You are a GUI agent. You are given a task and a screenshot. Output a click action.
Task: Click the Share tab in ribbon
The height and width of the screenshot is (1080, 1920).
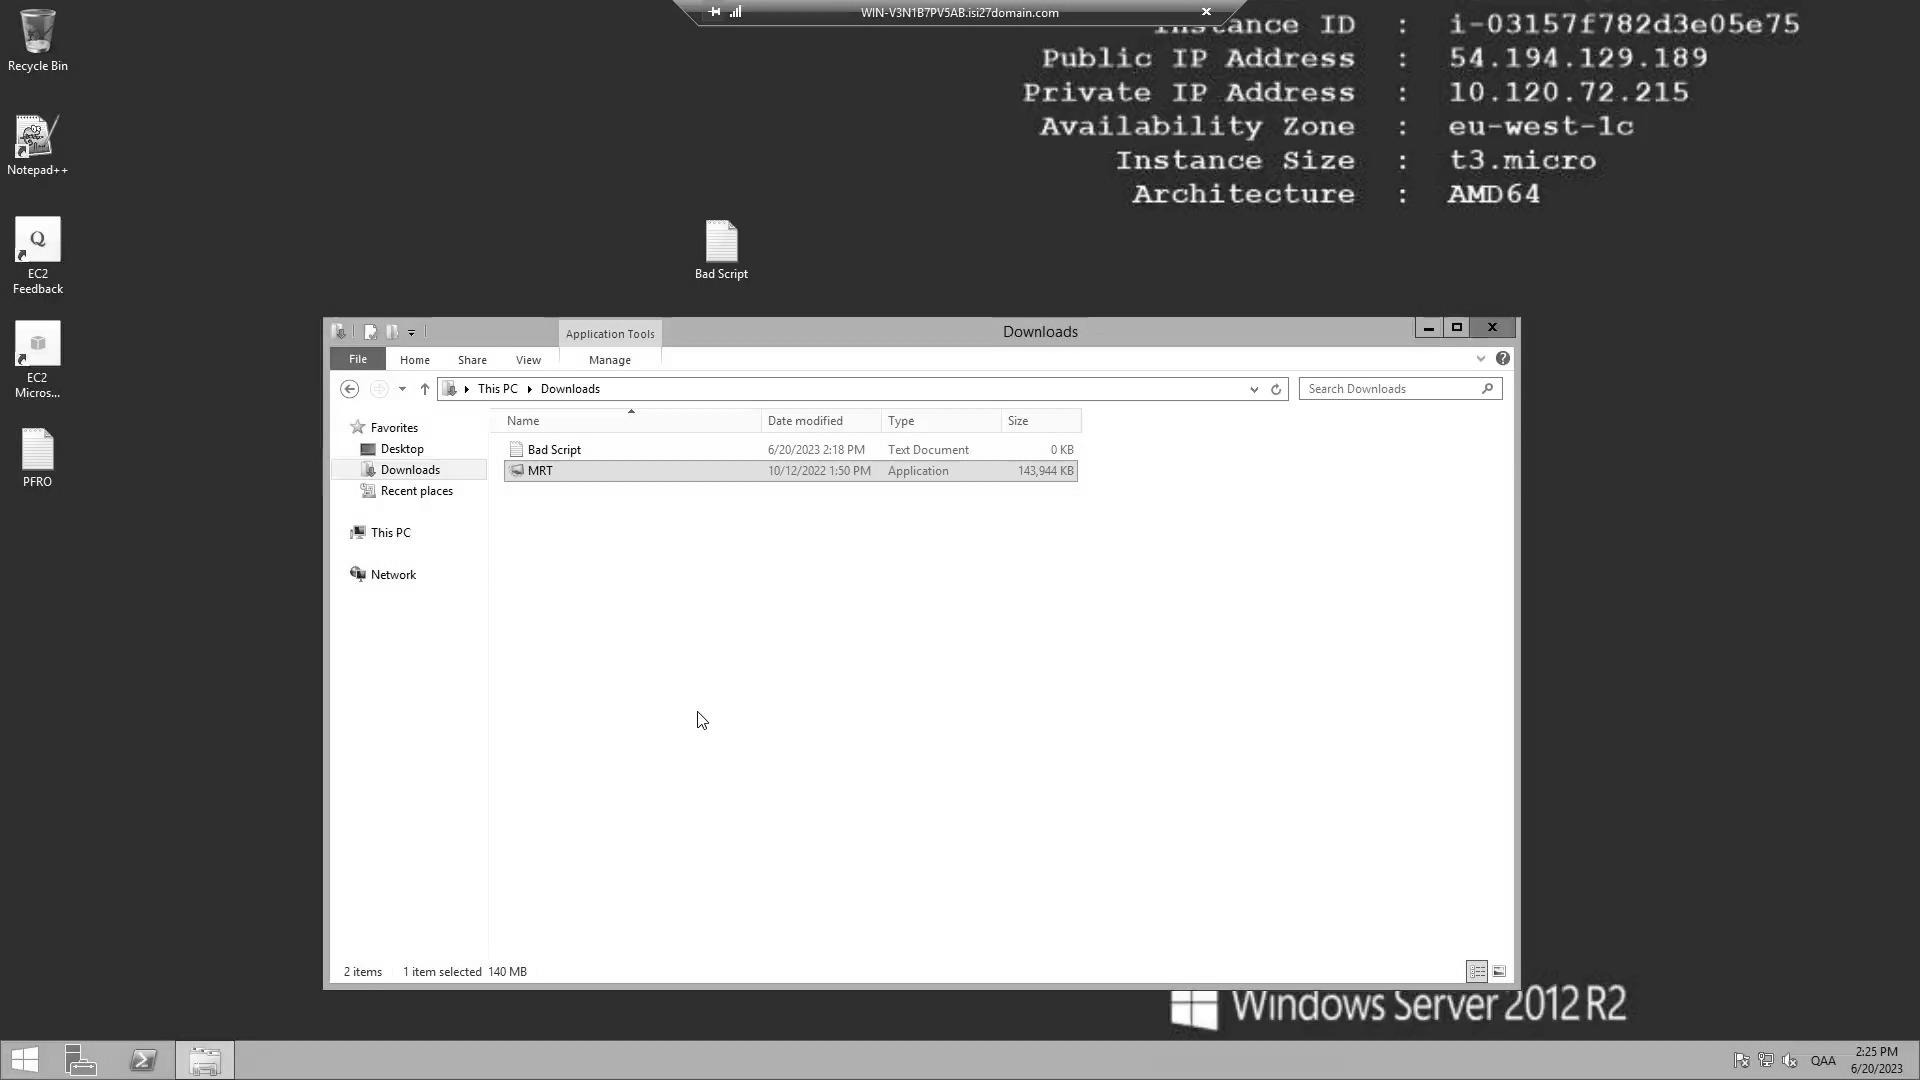[x=472, y=359]
